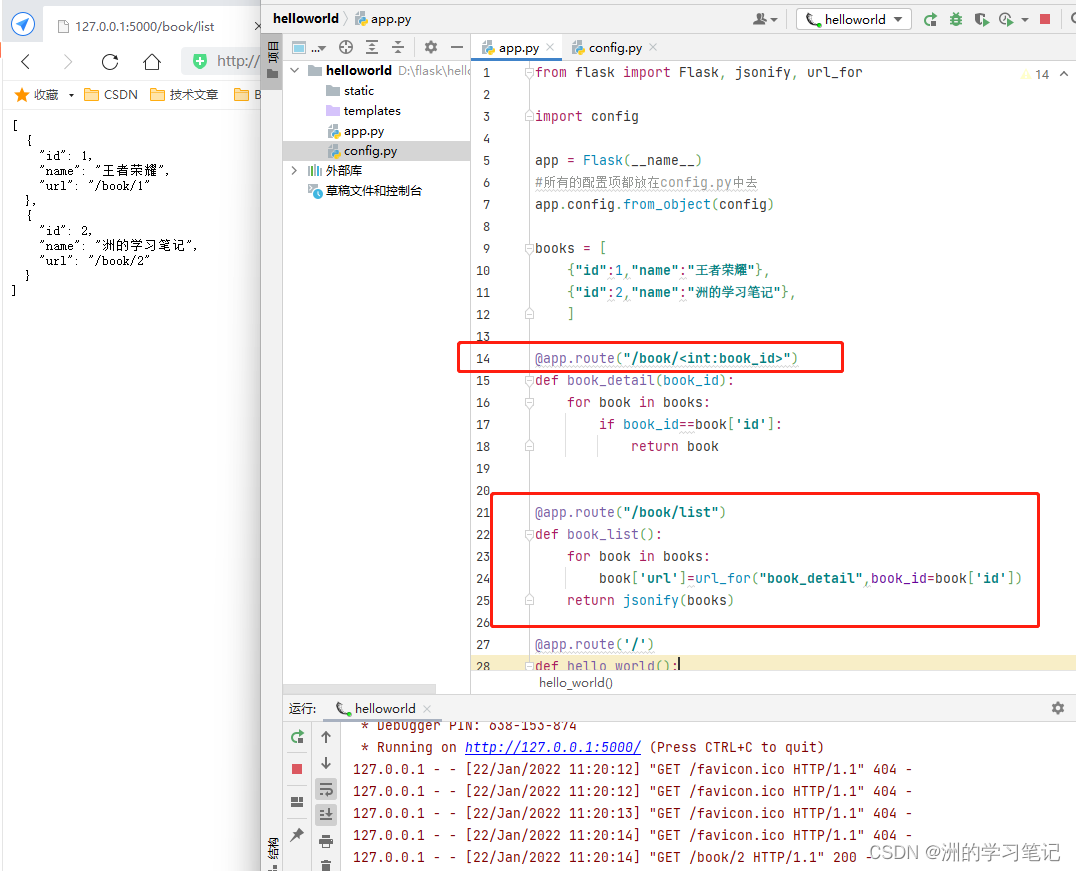Screen dimensions: 1076x871
Task: Close the config.py editor tab
Action: coord(653,47)
